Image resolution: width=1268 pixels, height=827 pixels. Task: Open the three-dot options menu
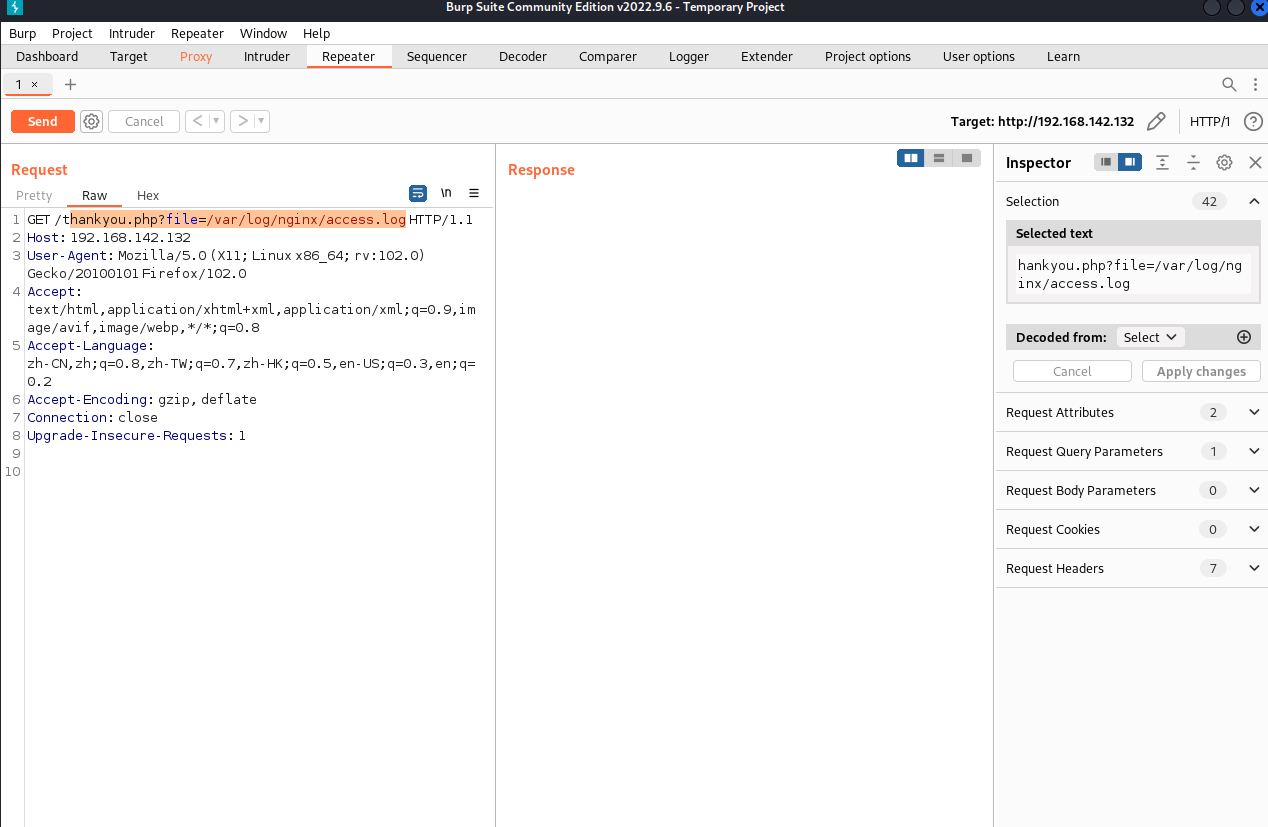[x=1255, y=84]
